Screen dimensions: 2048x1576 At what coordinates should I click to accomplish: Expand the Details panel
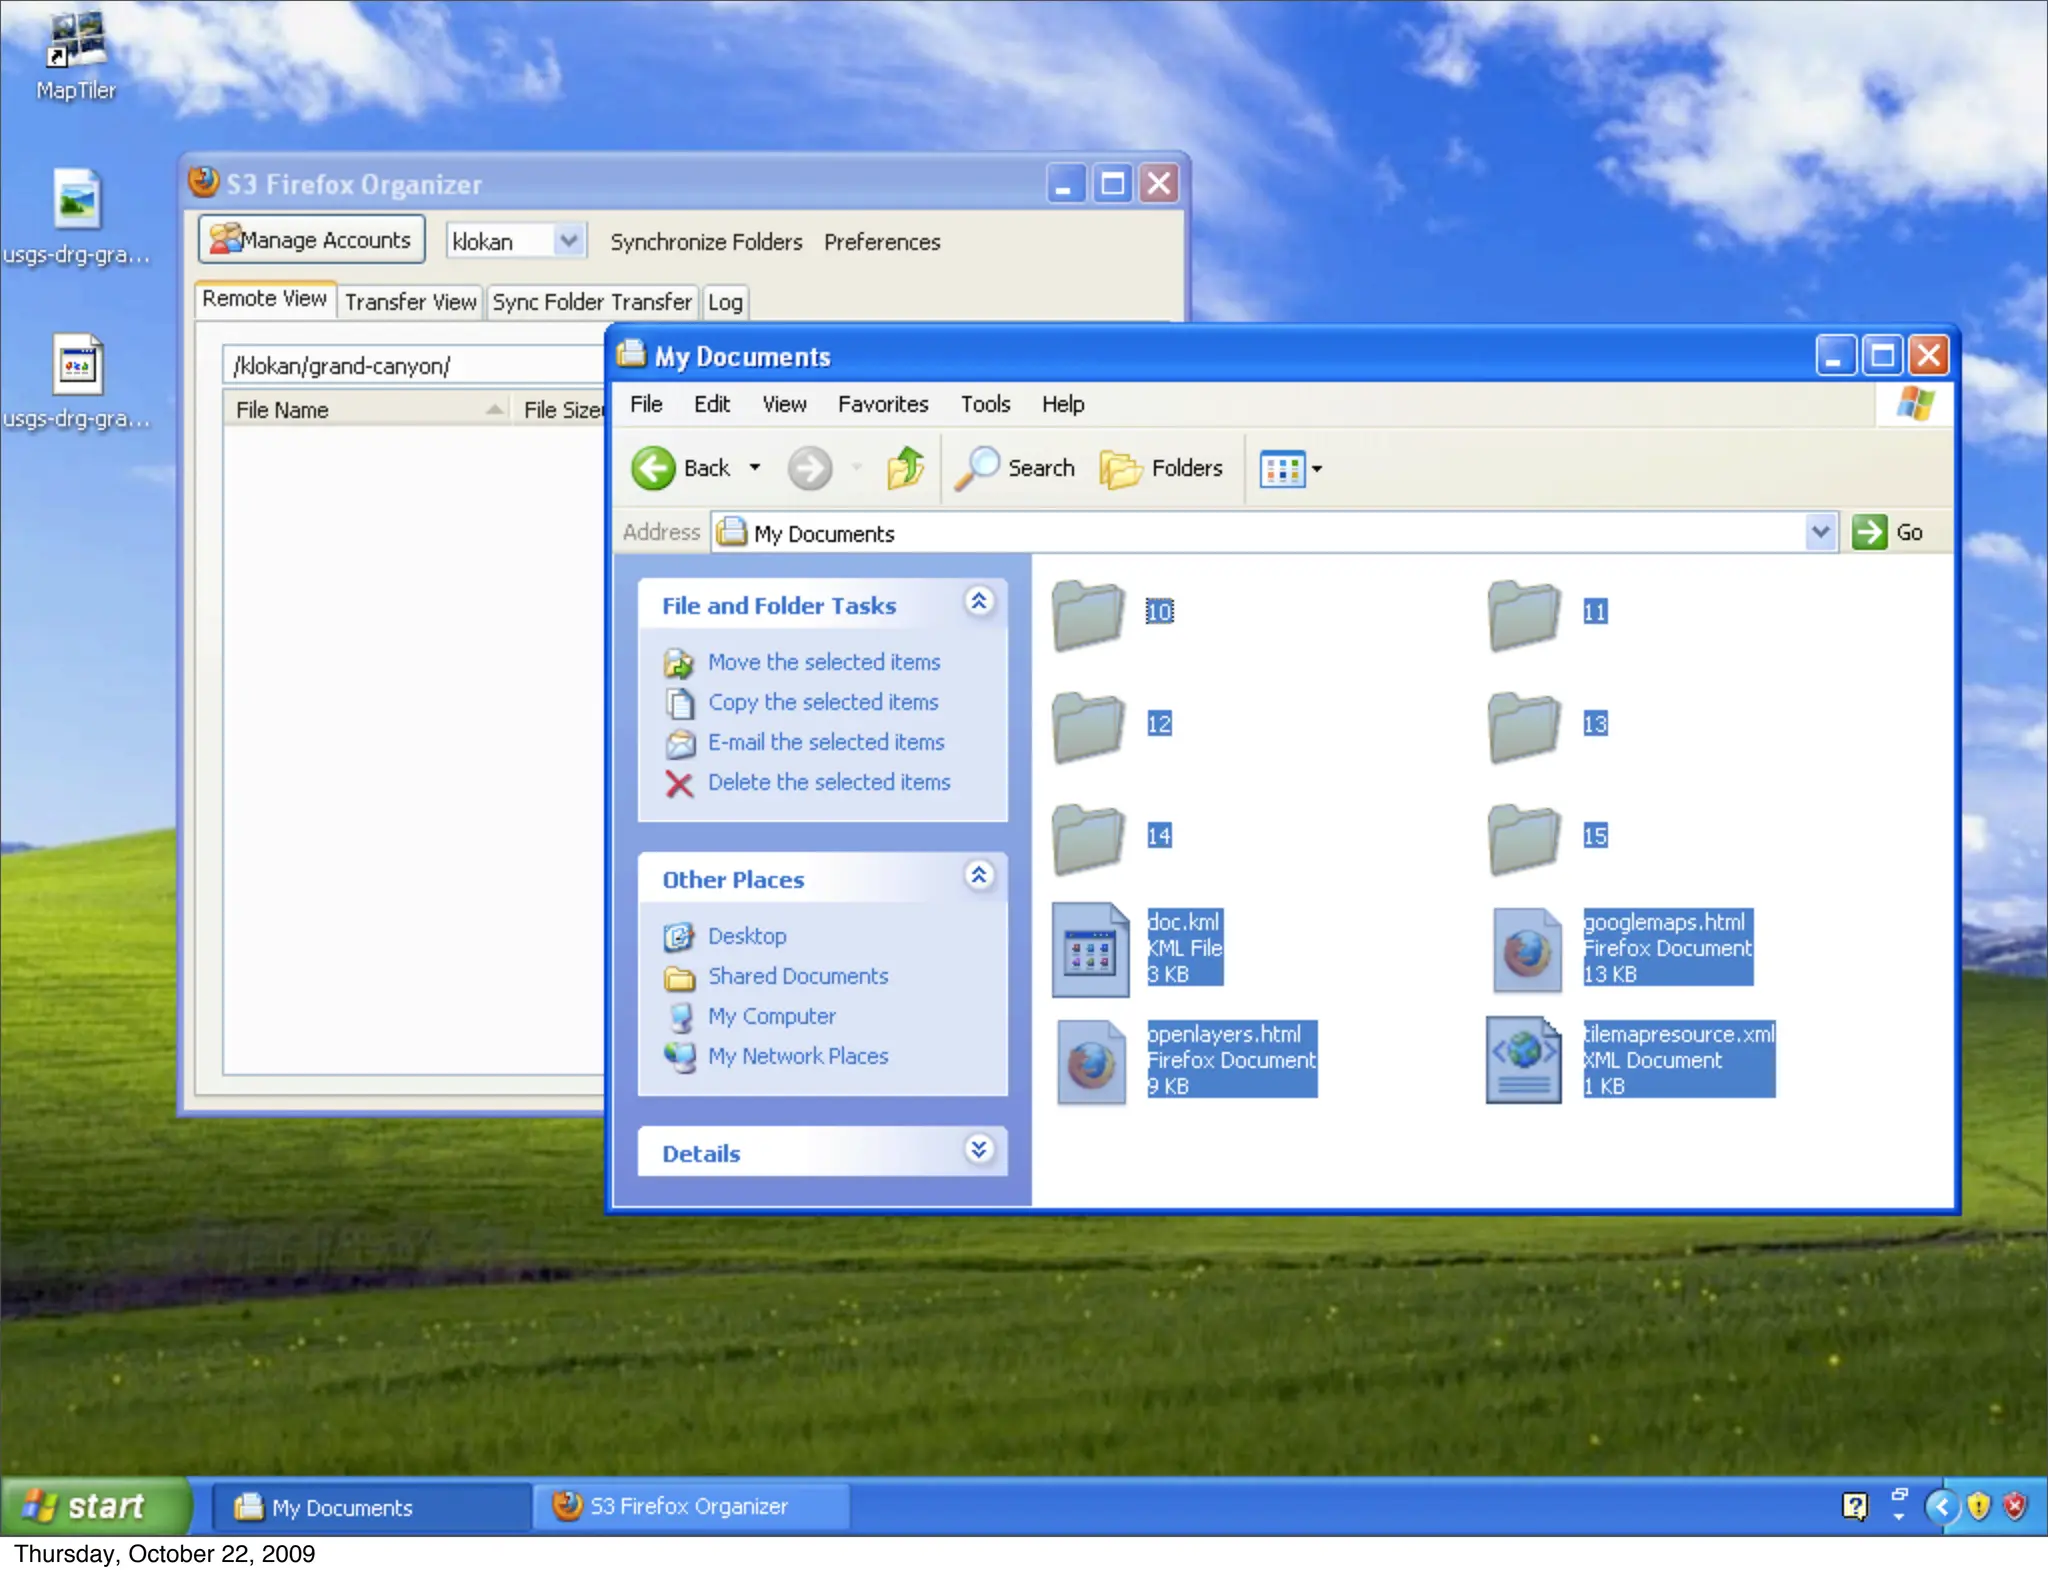point(979,1149)
